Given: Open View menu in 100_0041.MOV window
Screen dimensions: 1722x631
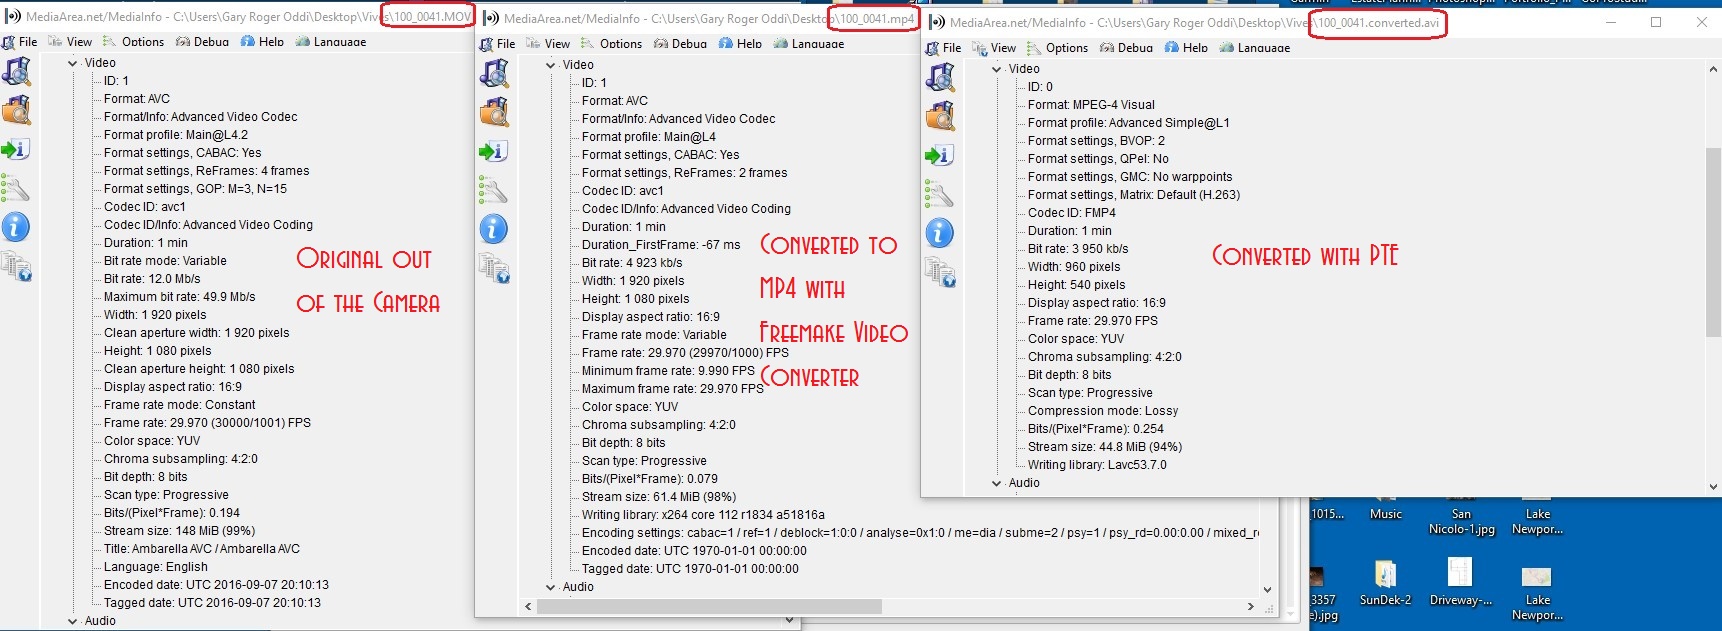Looking at the screenshot, I should 70,42.
